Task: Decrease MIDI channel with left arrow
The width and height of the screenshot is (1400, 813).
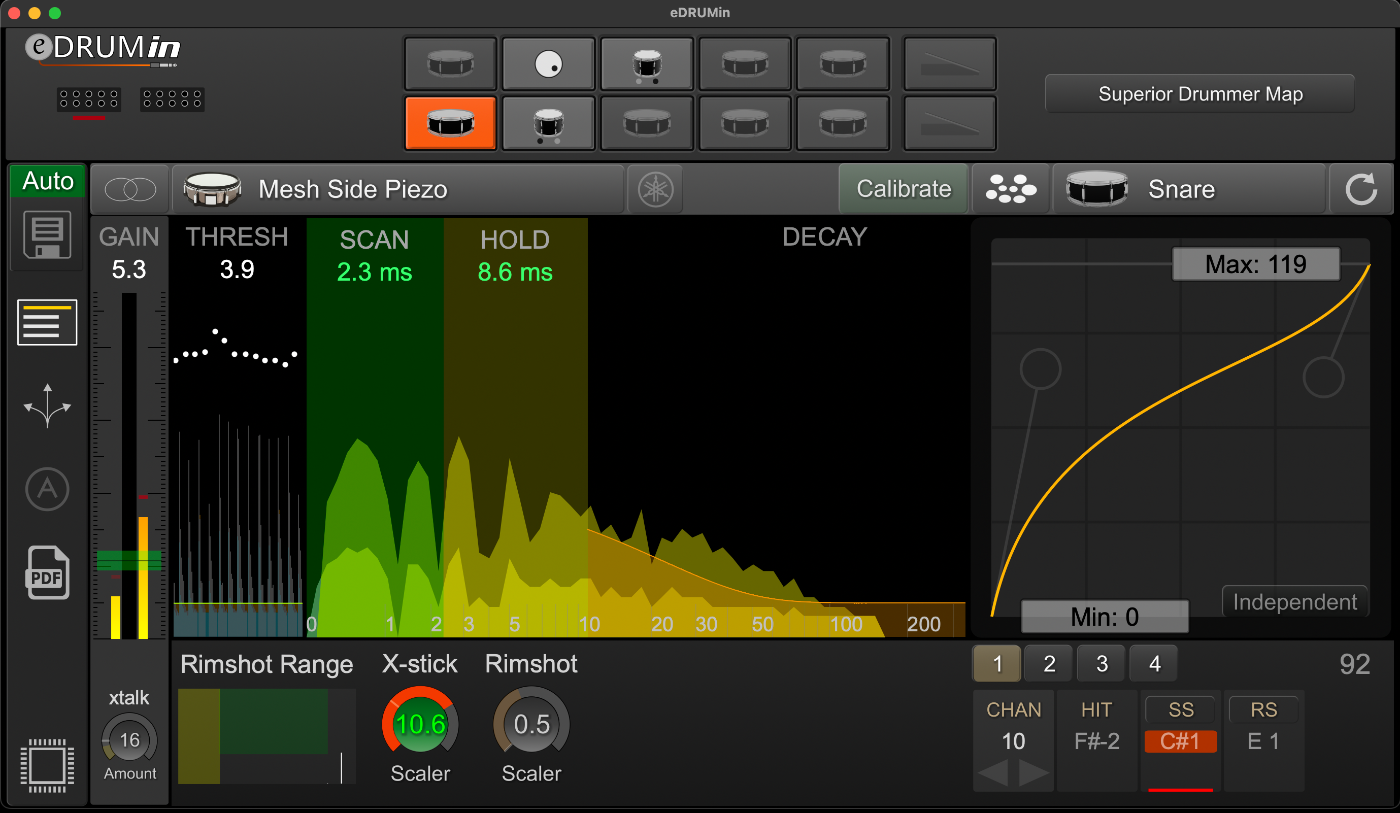Action: click(991, 773)
